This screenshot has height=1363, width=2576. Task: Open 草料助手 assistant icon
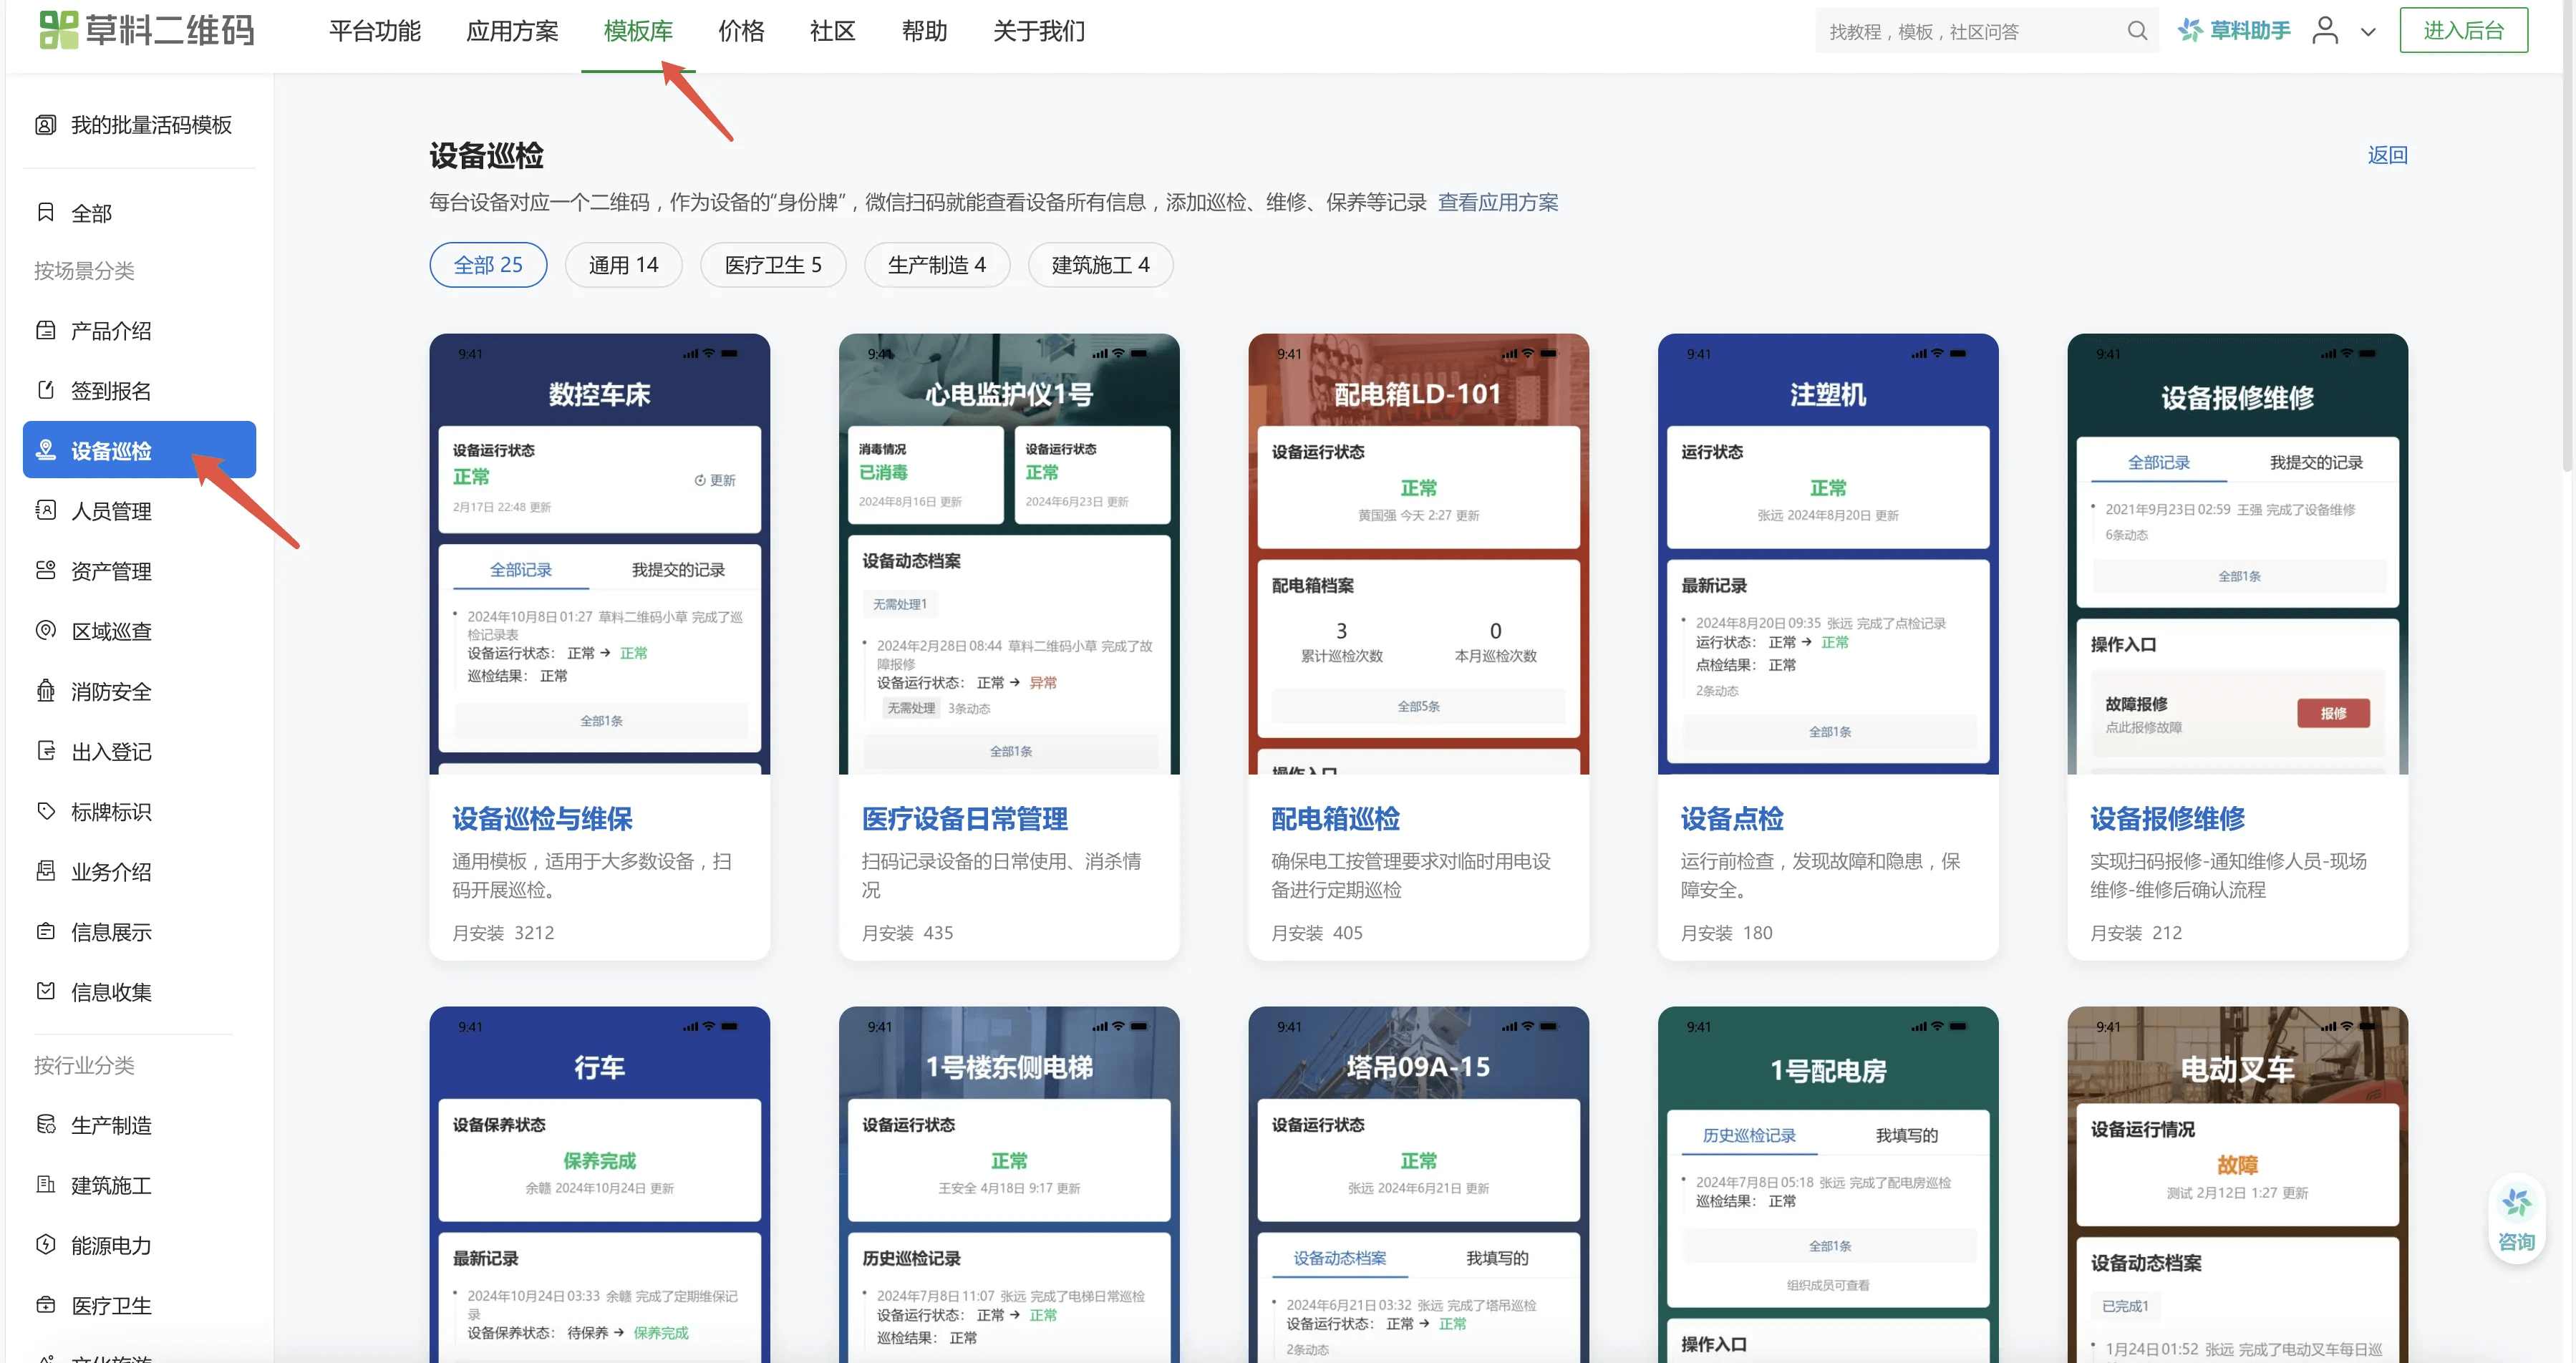point(2190,31)
